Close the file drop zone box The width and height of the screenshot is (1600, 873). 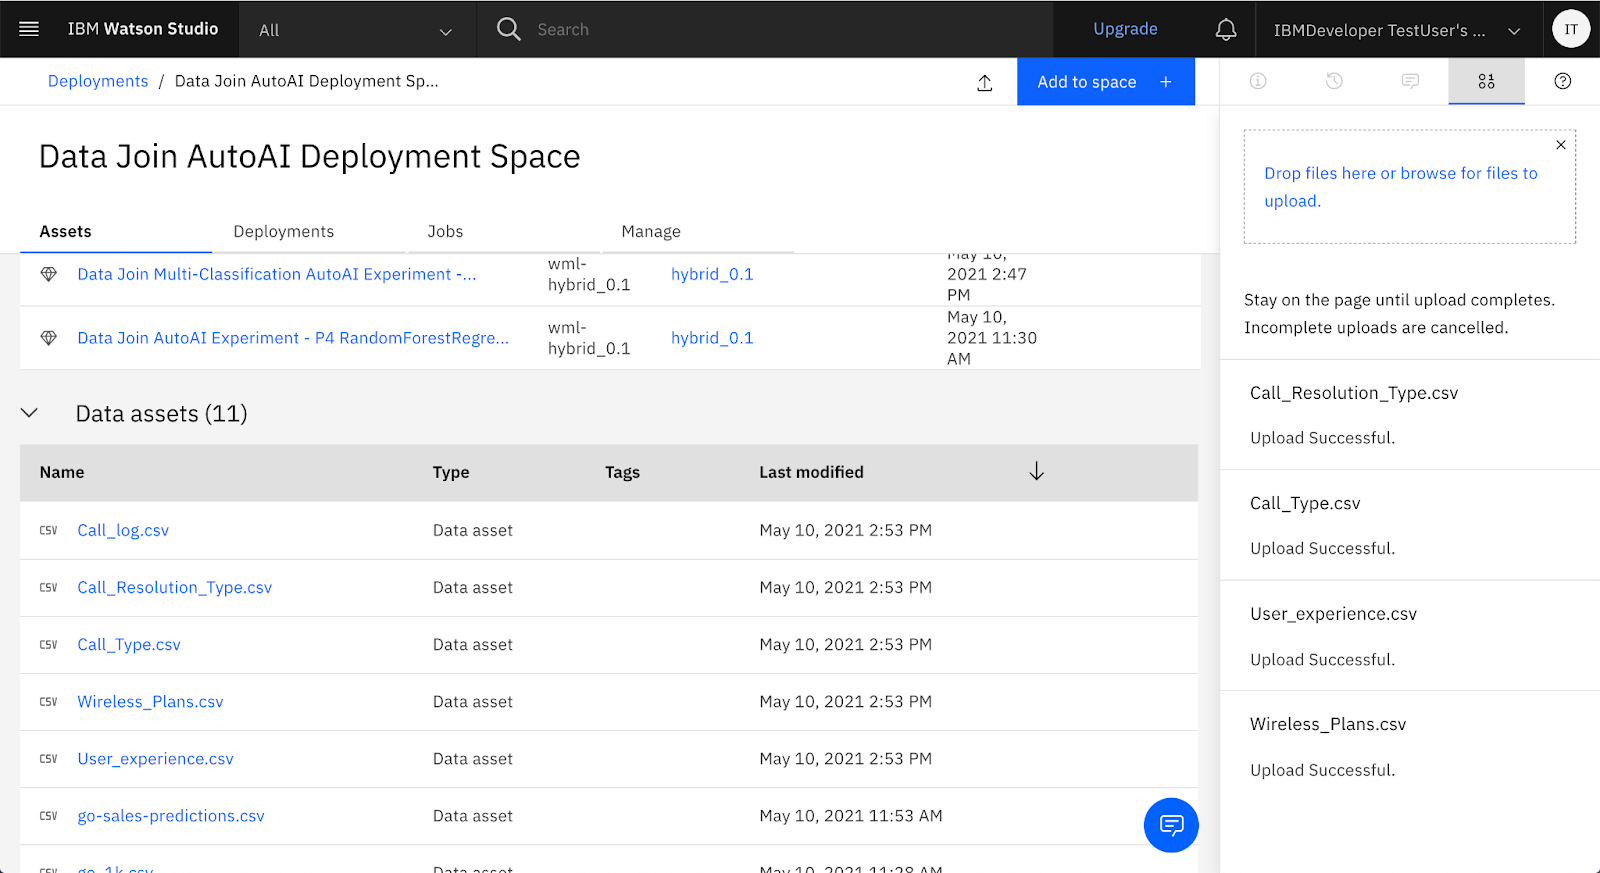pyautogui.click(x=1560, y=145)
